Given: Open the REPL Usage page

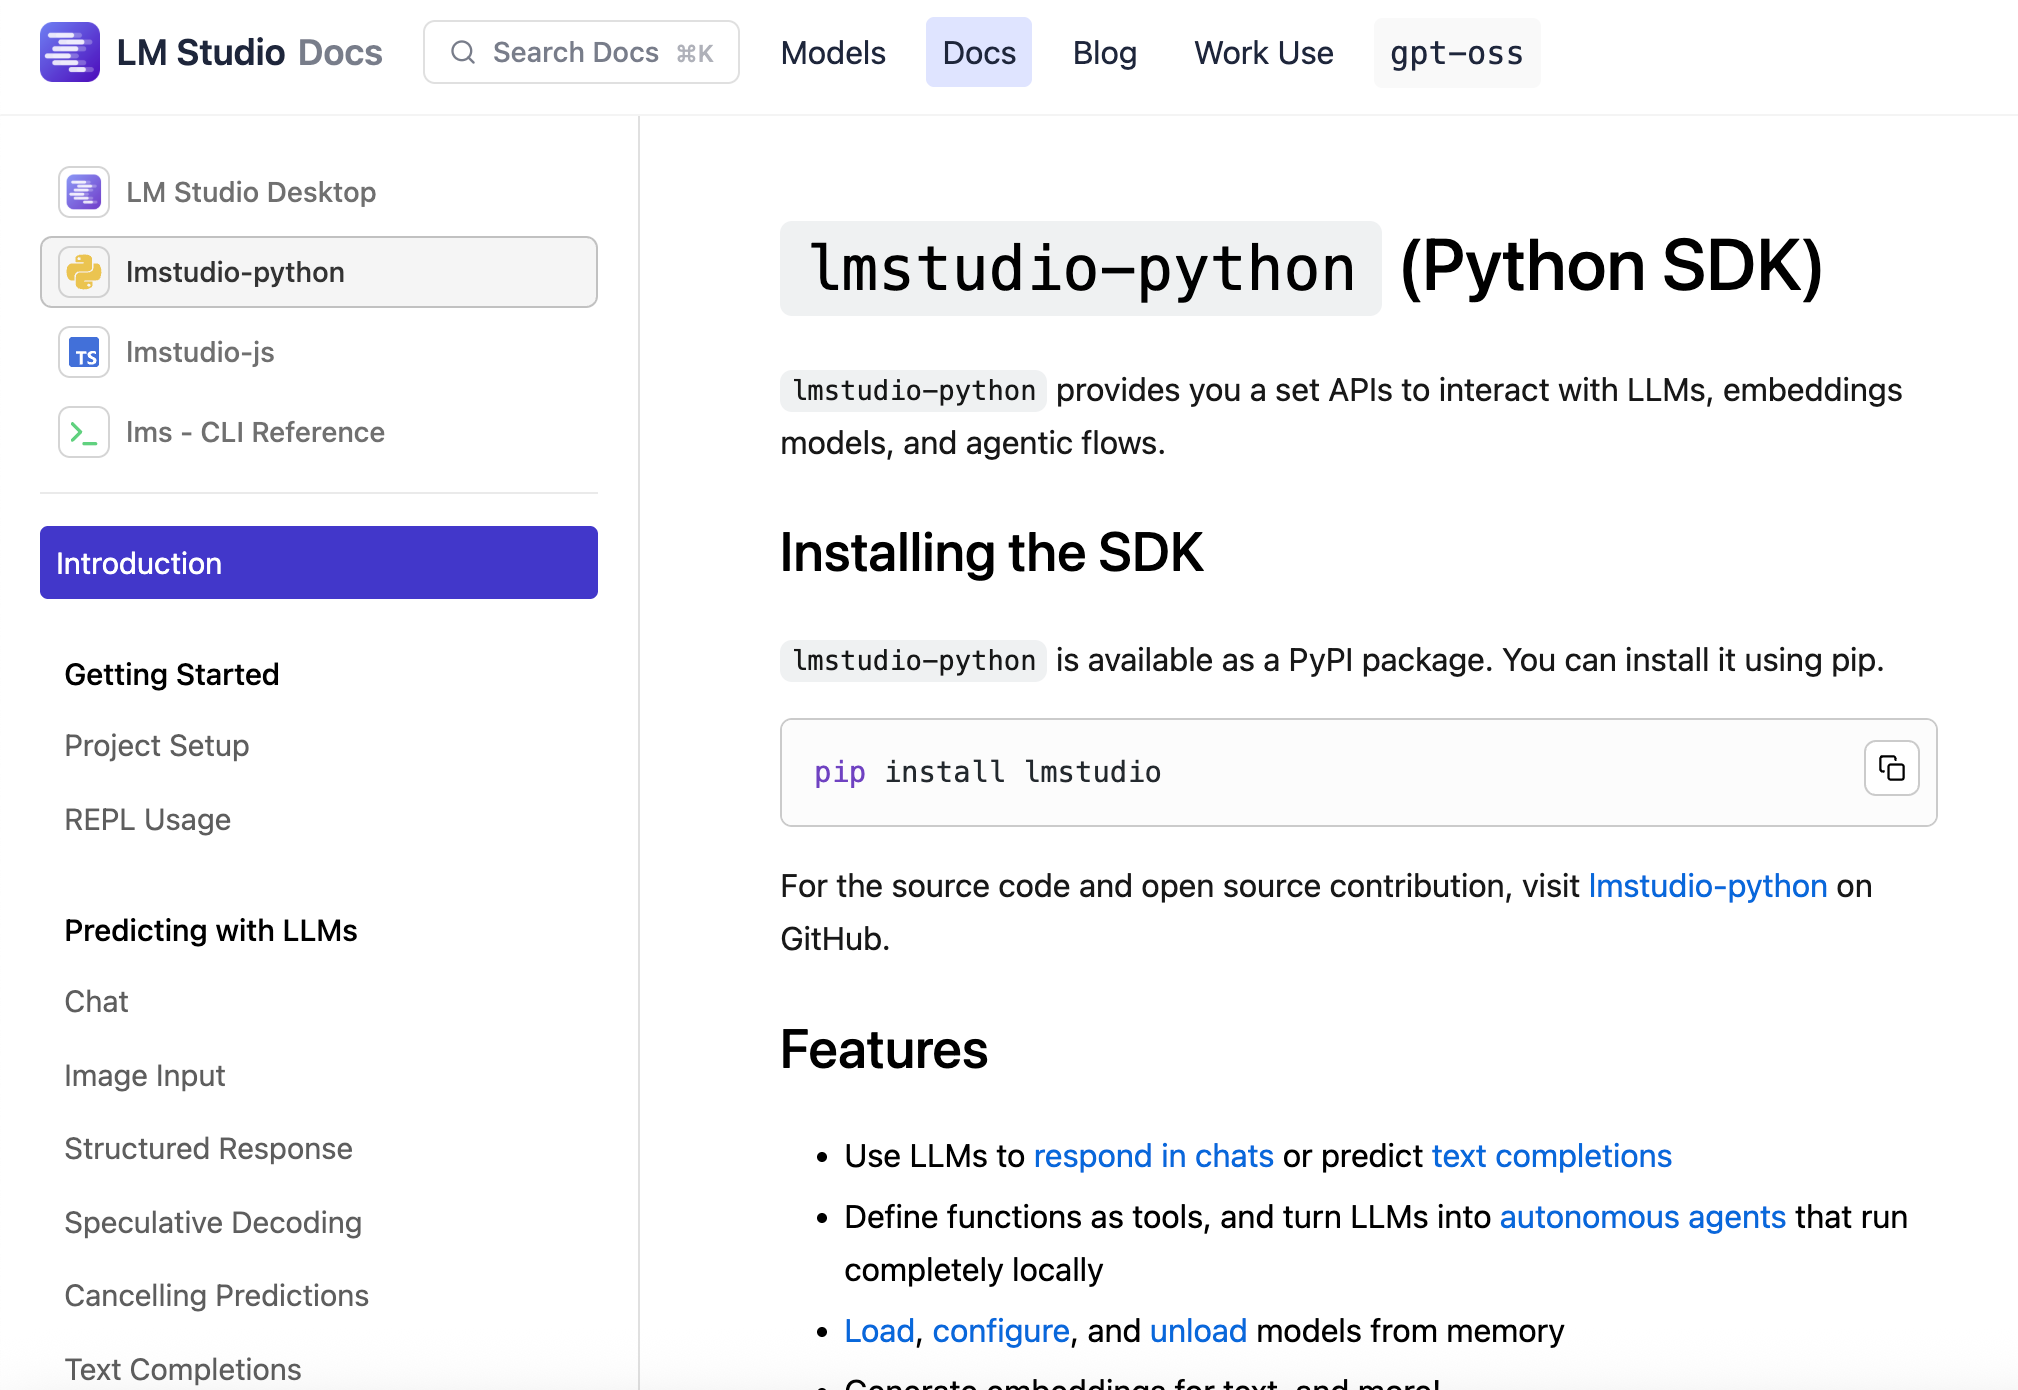Looking at the screenshot, I should coord(147,819).
